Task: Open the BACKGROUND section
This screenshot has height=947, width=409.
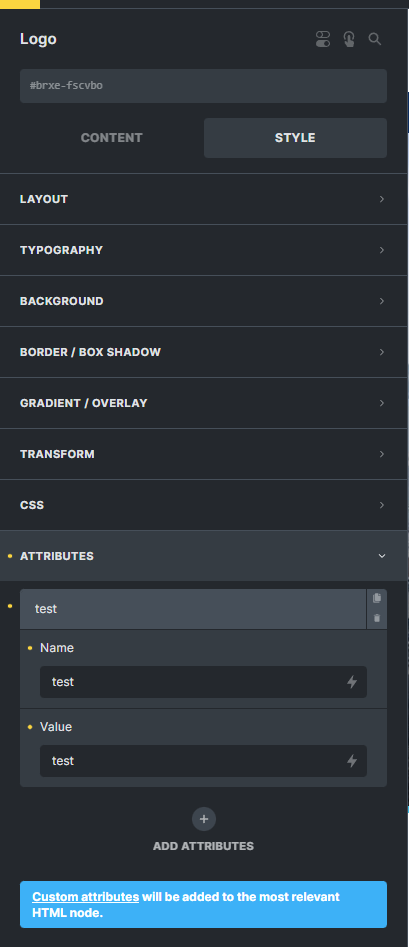Action: click(x=204, y=301)
